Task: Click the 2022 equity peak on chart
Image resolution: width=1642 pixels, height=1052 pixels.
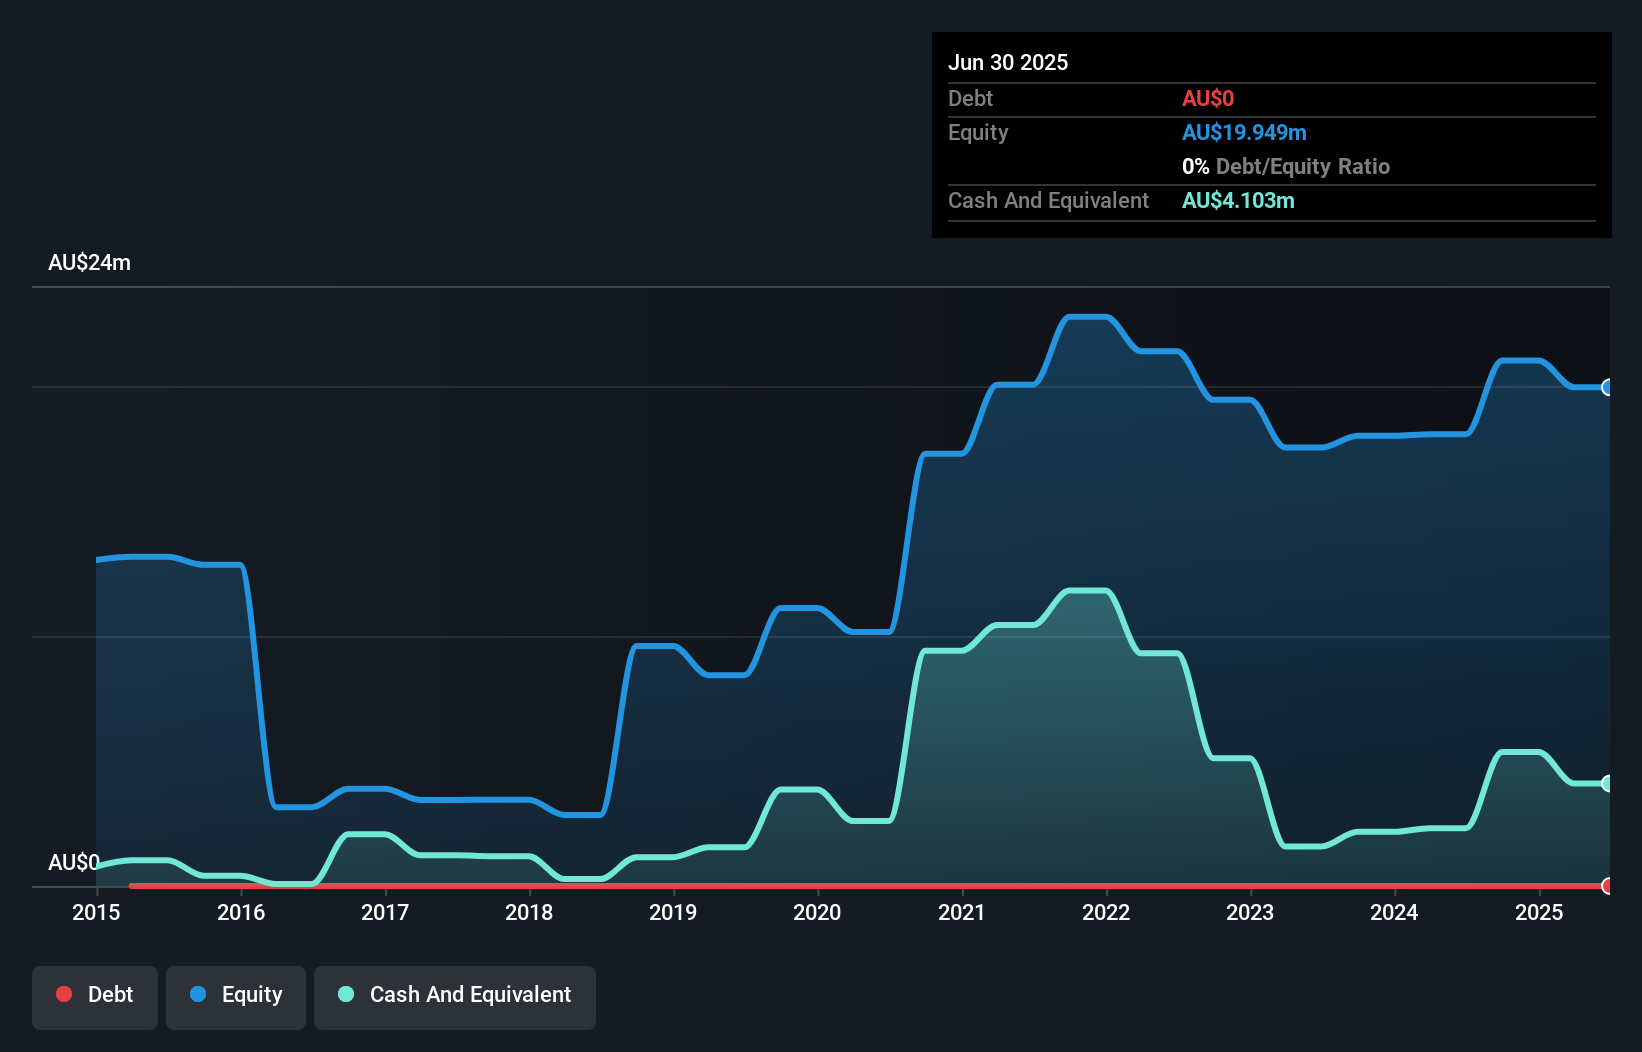Action: tap(1087, 316)
